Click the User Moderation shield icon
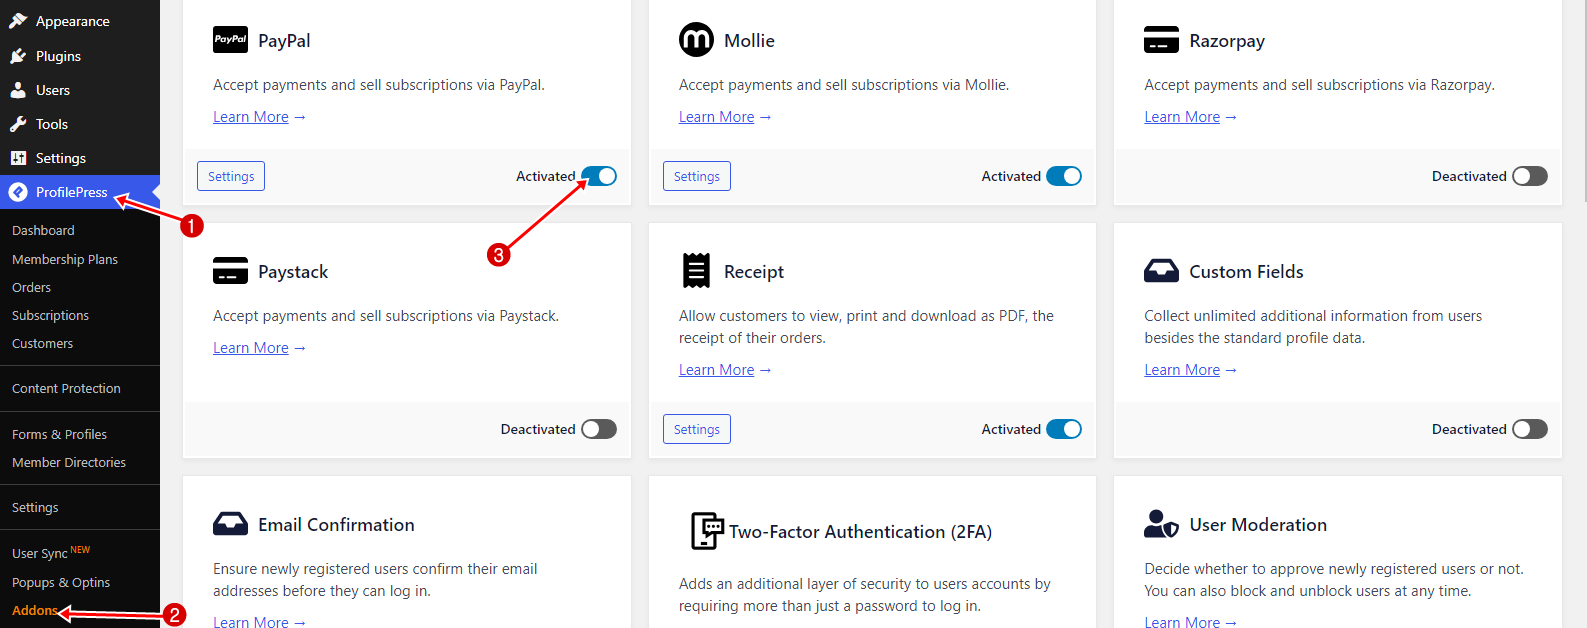This screenshot has height=628, width=1587. click(x=1161, y=524)
